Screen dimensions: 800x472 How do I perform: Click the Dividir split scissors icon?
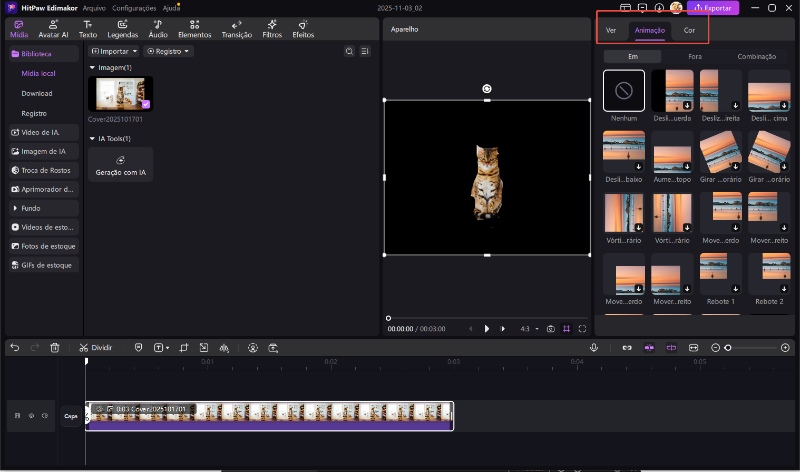[82, 348]
